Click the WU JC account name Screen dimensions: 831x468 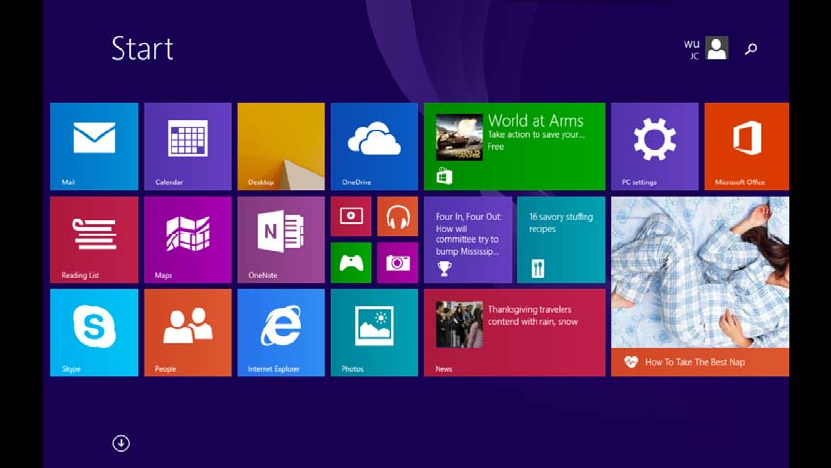[x=692, y=49]
